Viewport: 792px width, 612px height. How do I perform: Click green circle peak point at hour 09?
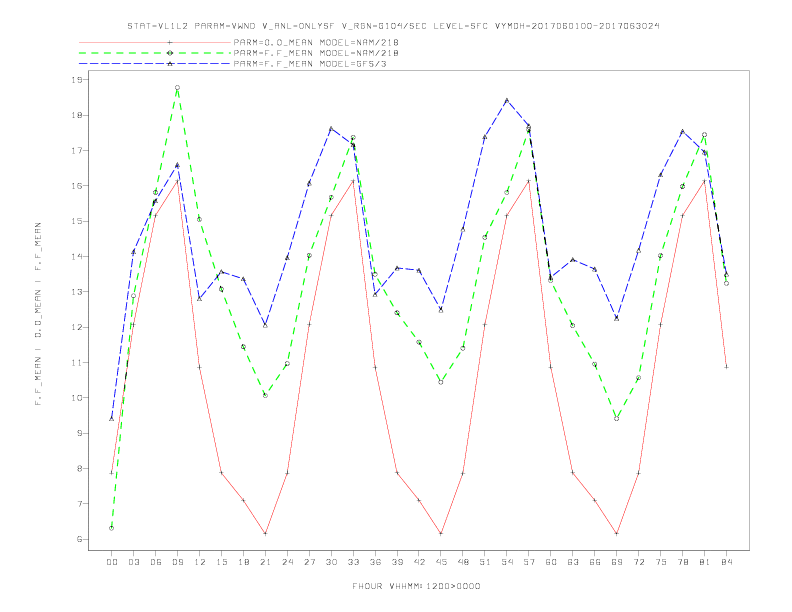click(177, 88)
